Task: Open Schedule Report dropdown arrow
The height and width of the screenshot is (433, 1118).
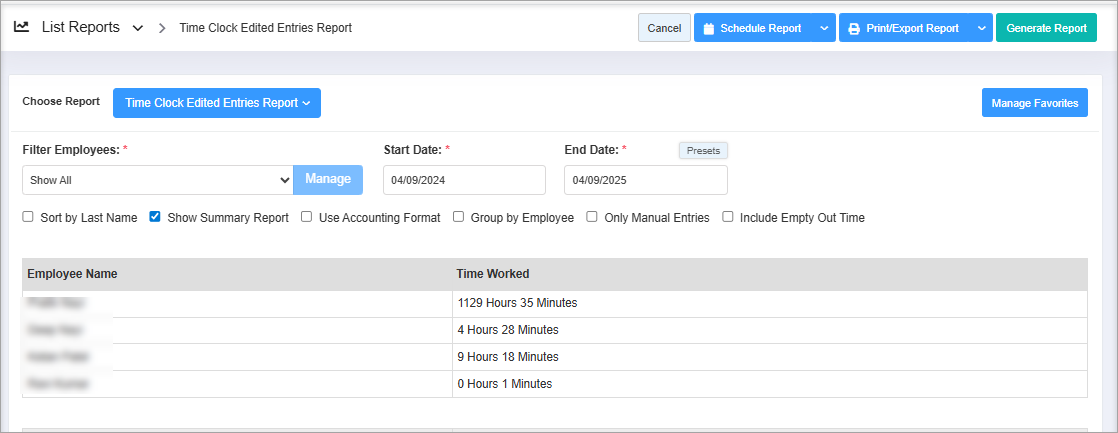Action: pos(823,28)
